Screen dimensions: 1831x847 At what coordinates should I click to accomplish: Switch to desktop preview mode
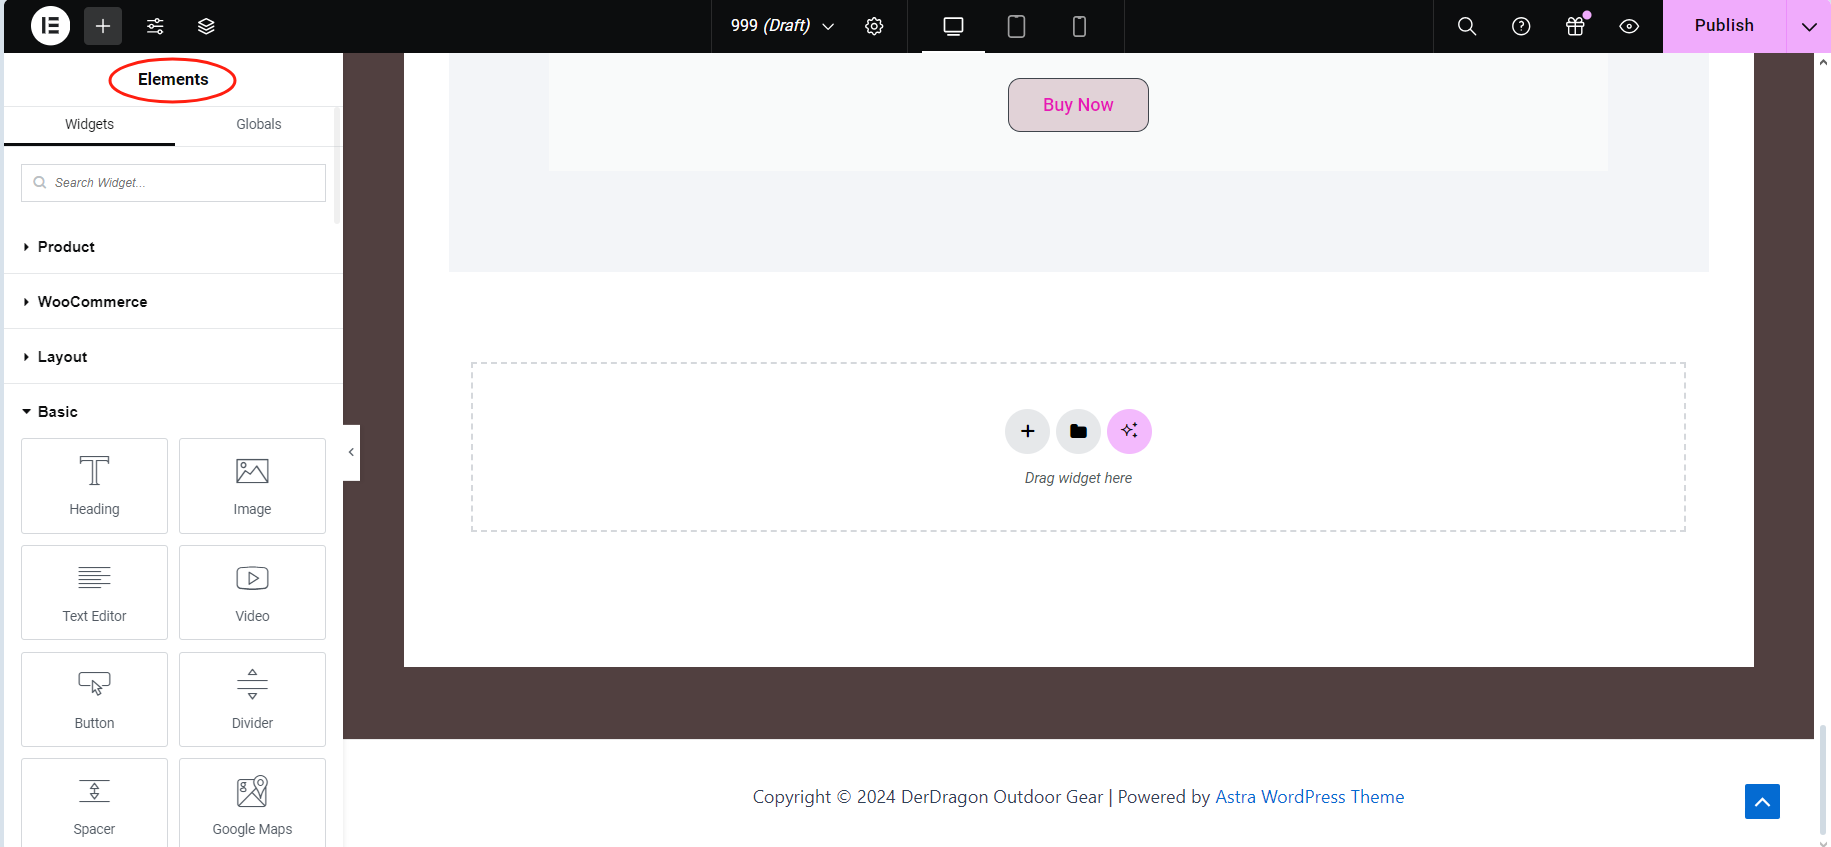pyautogui.click(x=953, y=26)
